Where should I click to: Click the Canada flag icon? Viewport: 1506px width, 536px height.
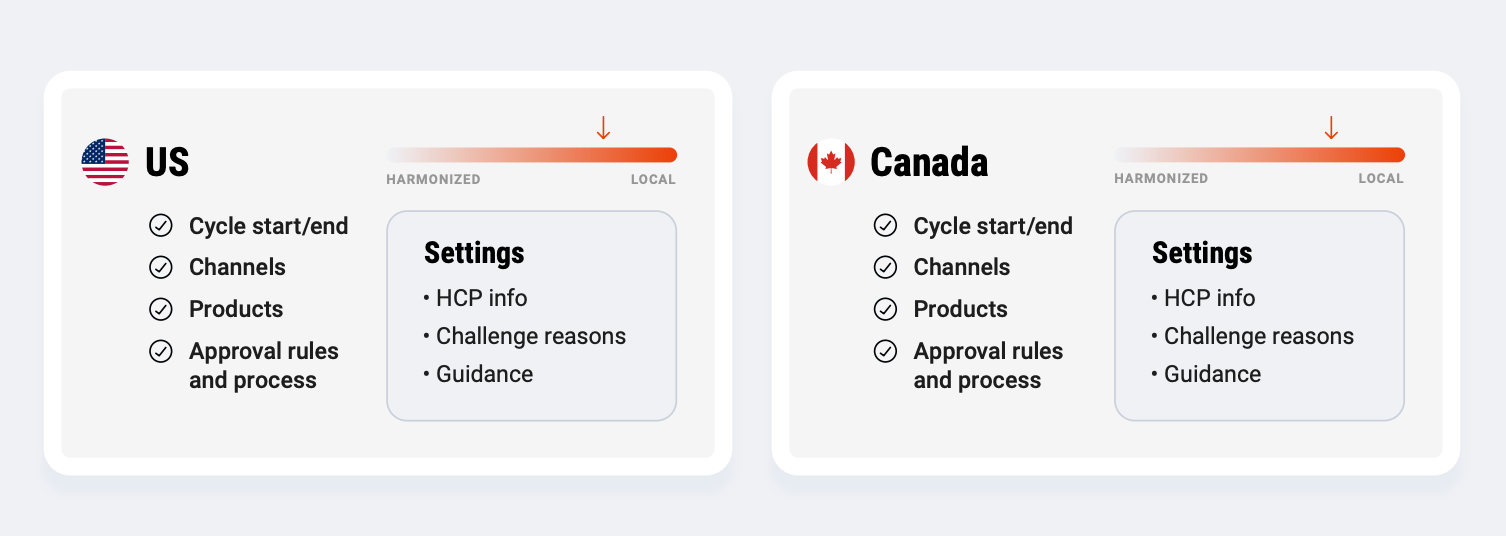click(831, 162)
